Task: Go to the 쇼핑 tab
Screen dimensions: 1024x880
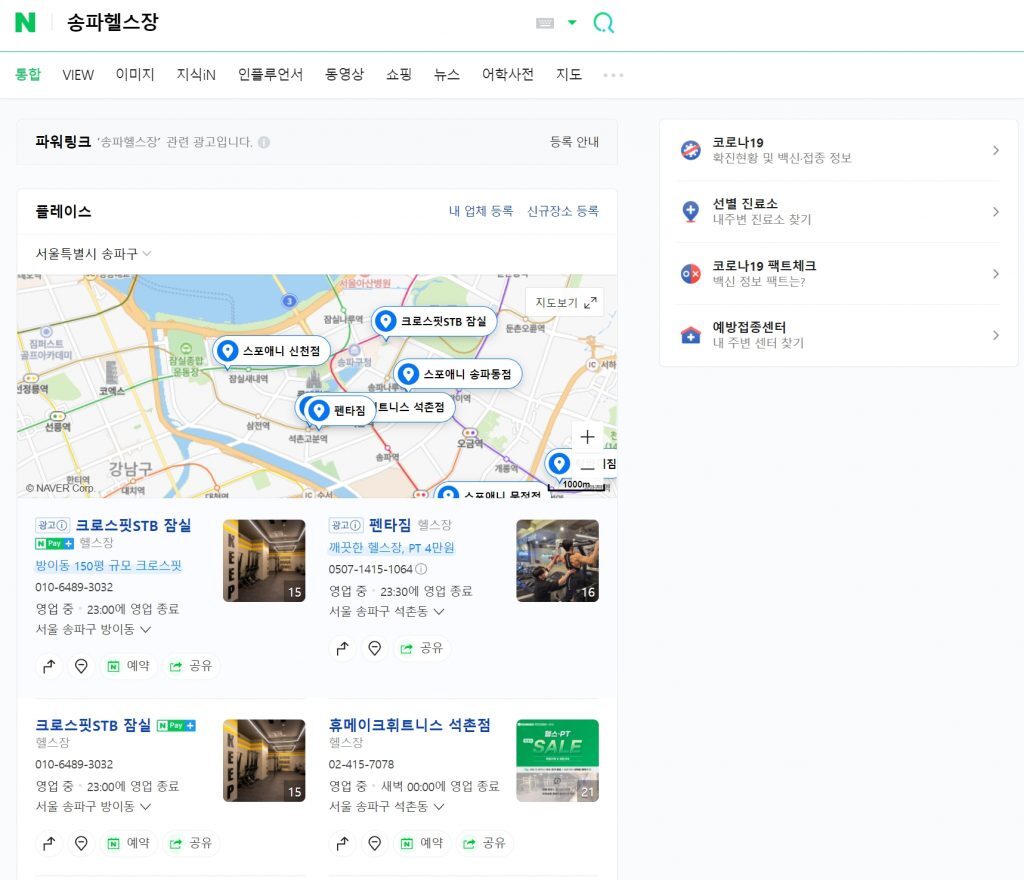Action: click(398, 74)
